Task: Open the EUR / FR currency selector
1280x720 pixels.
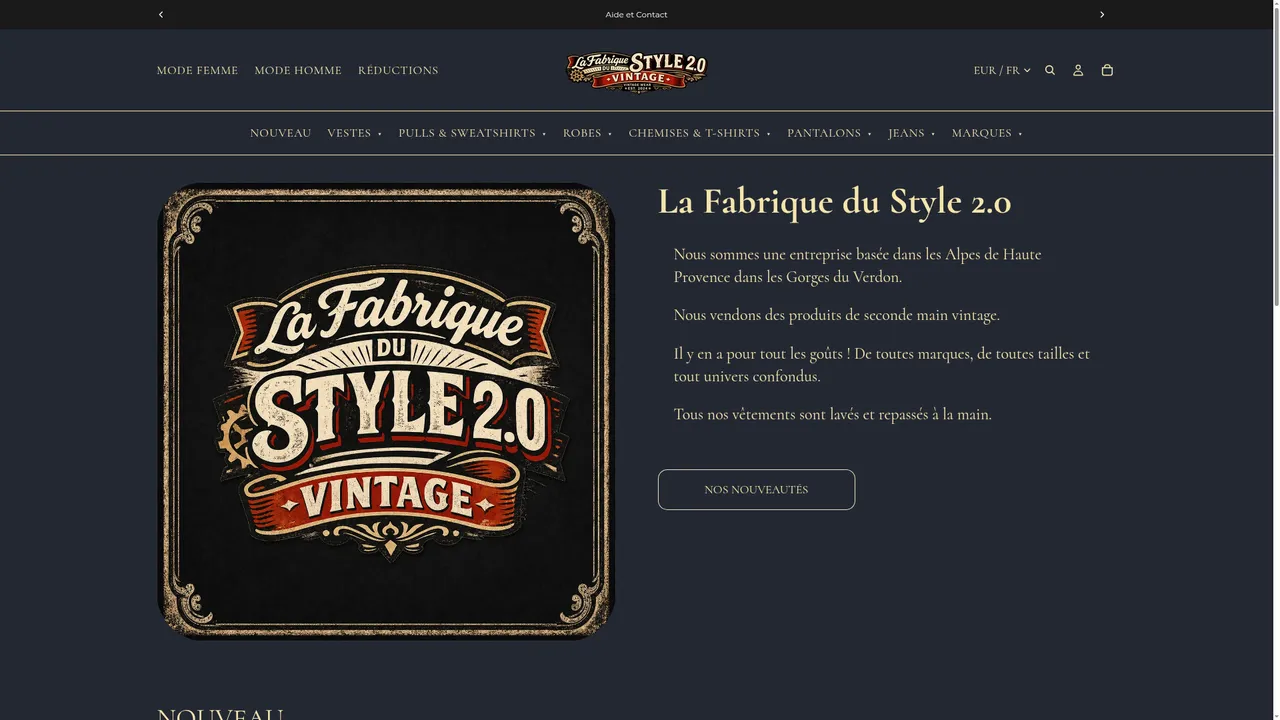Action: 1002,70
